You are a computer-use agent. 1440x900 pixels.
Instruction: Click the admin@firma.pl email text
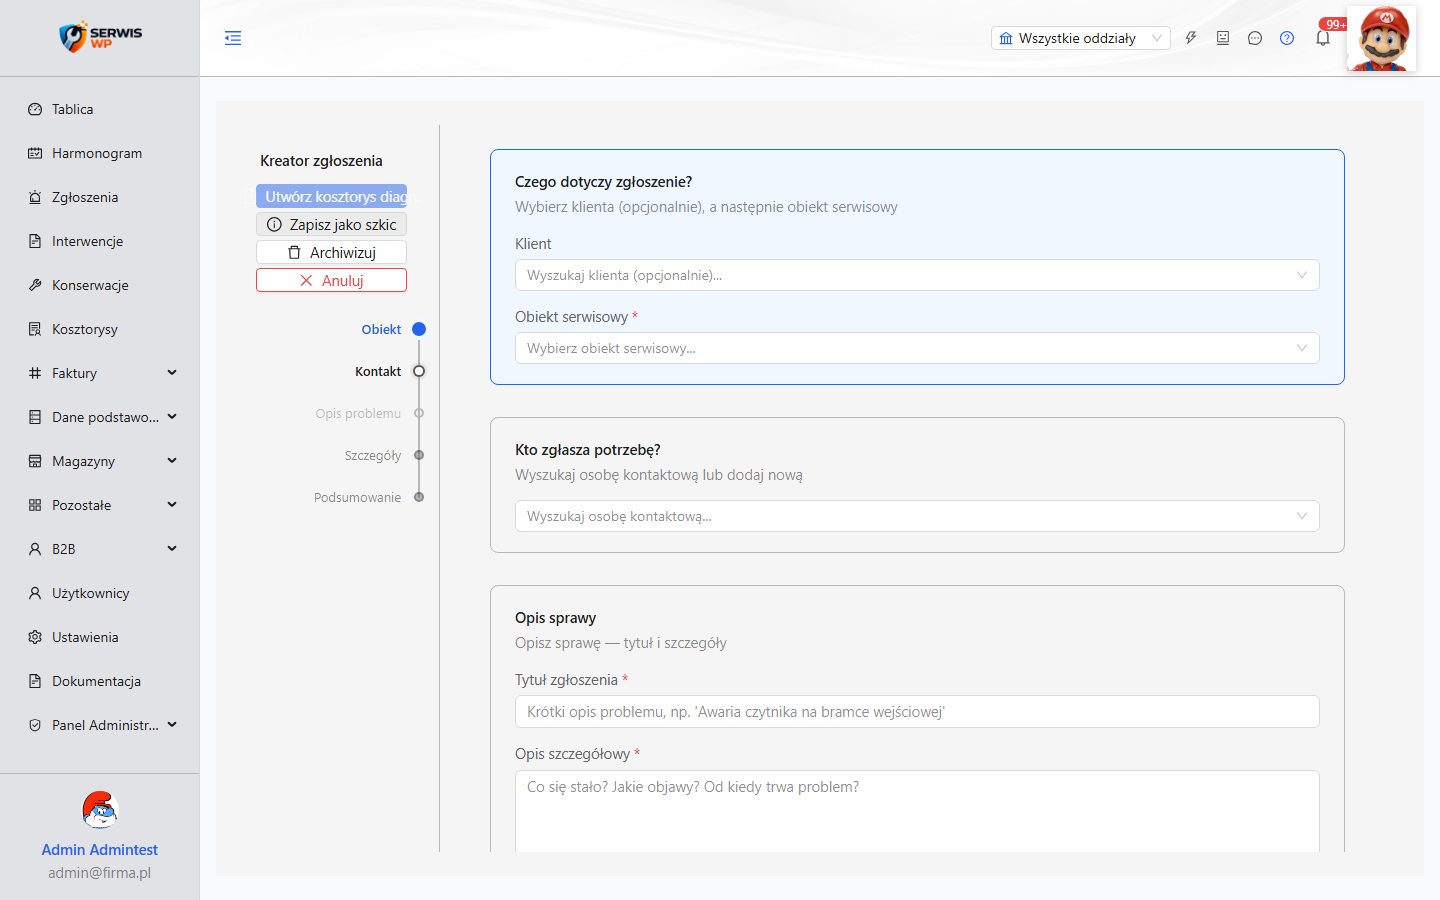100,873
